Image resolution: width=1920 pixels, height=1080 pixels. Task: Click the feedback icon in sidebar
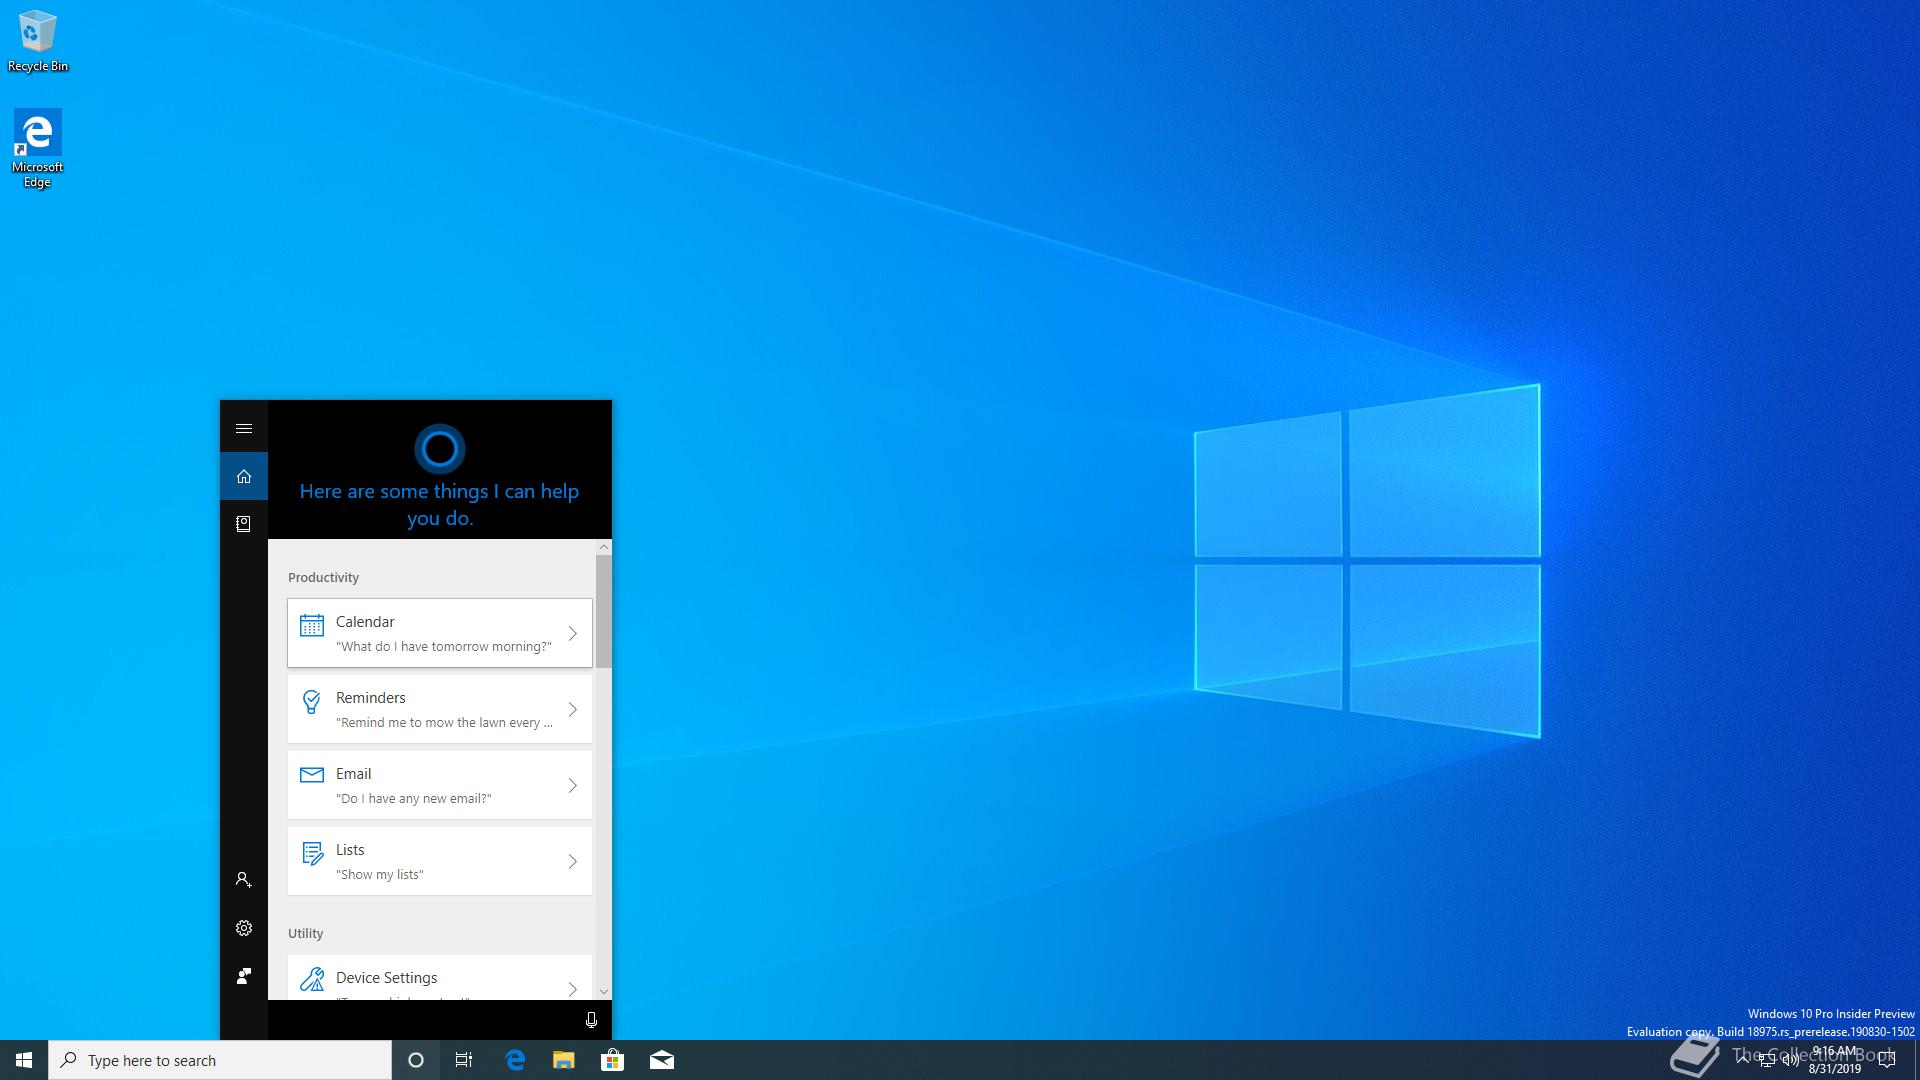[243, 976]
